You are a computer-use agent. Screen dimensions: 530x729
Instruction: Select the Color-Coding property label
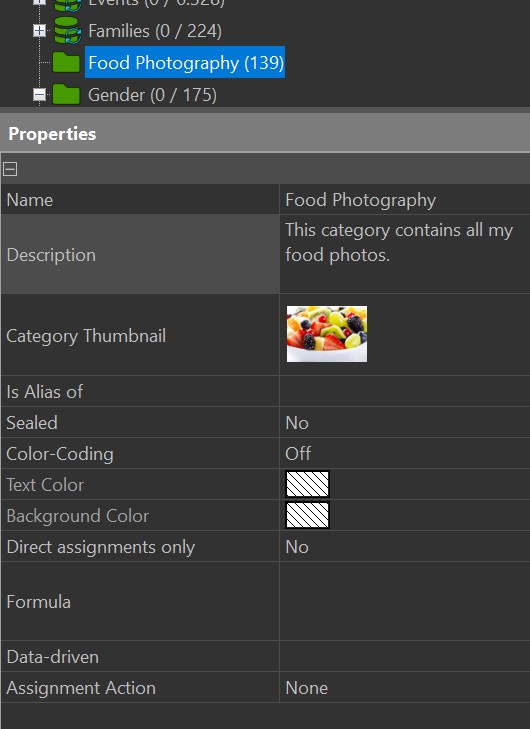[60, 454]
